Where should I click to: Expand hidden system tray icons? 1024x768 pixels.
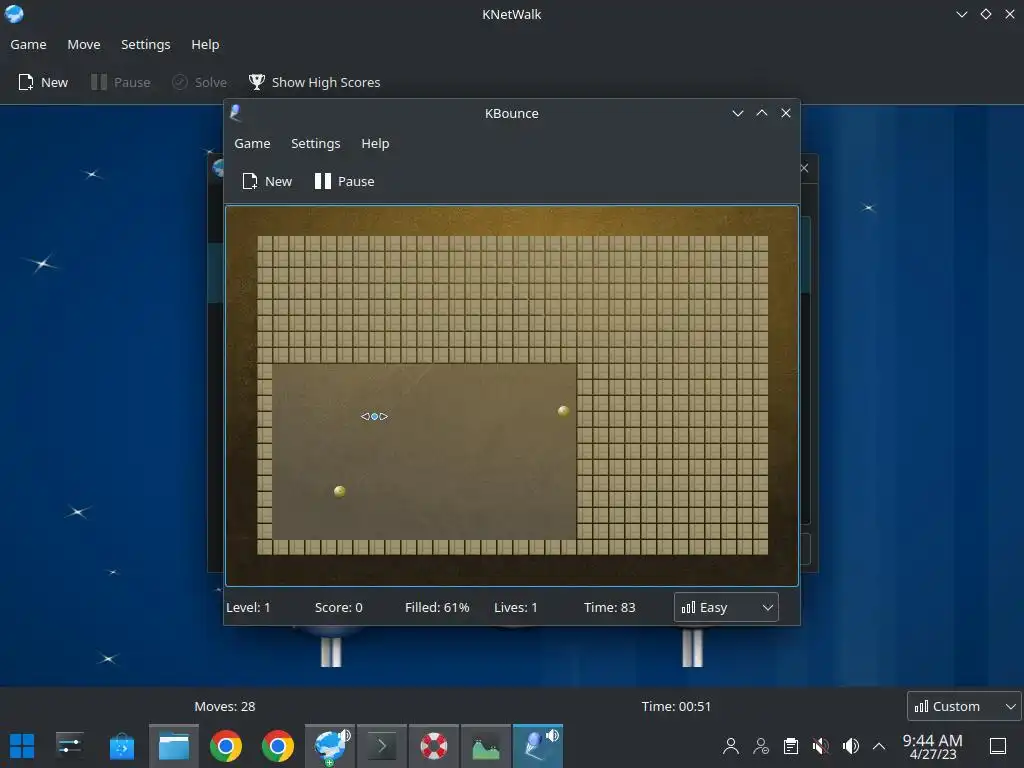[x=879, y=746]
